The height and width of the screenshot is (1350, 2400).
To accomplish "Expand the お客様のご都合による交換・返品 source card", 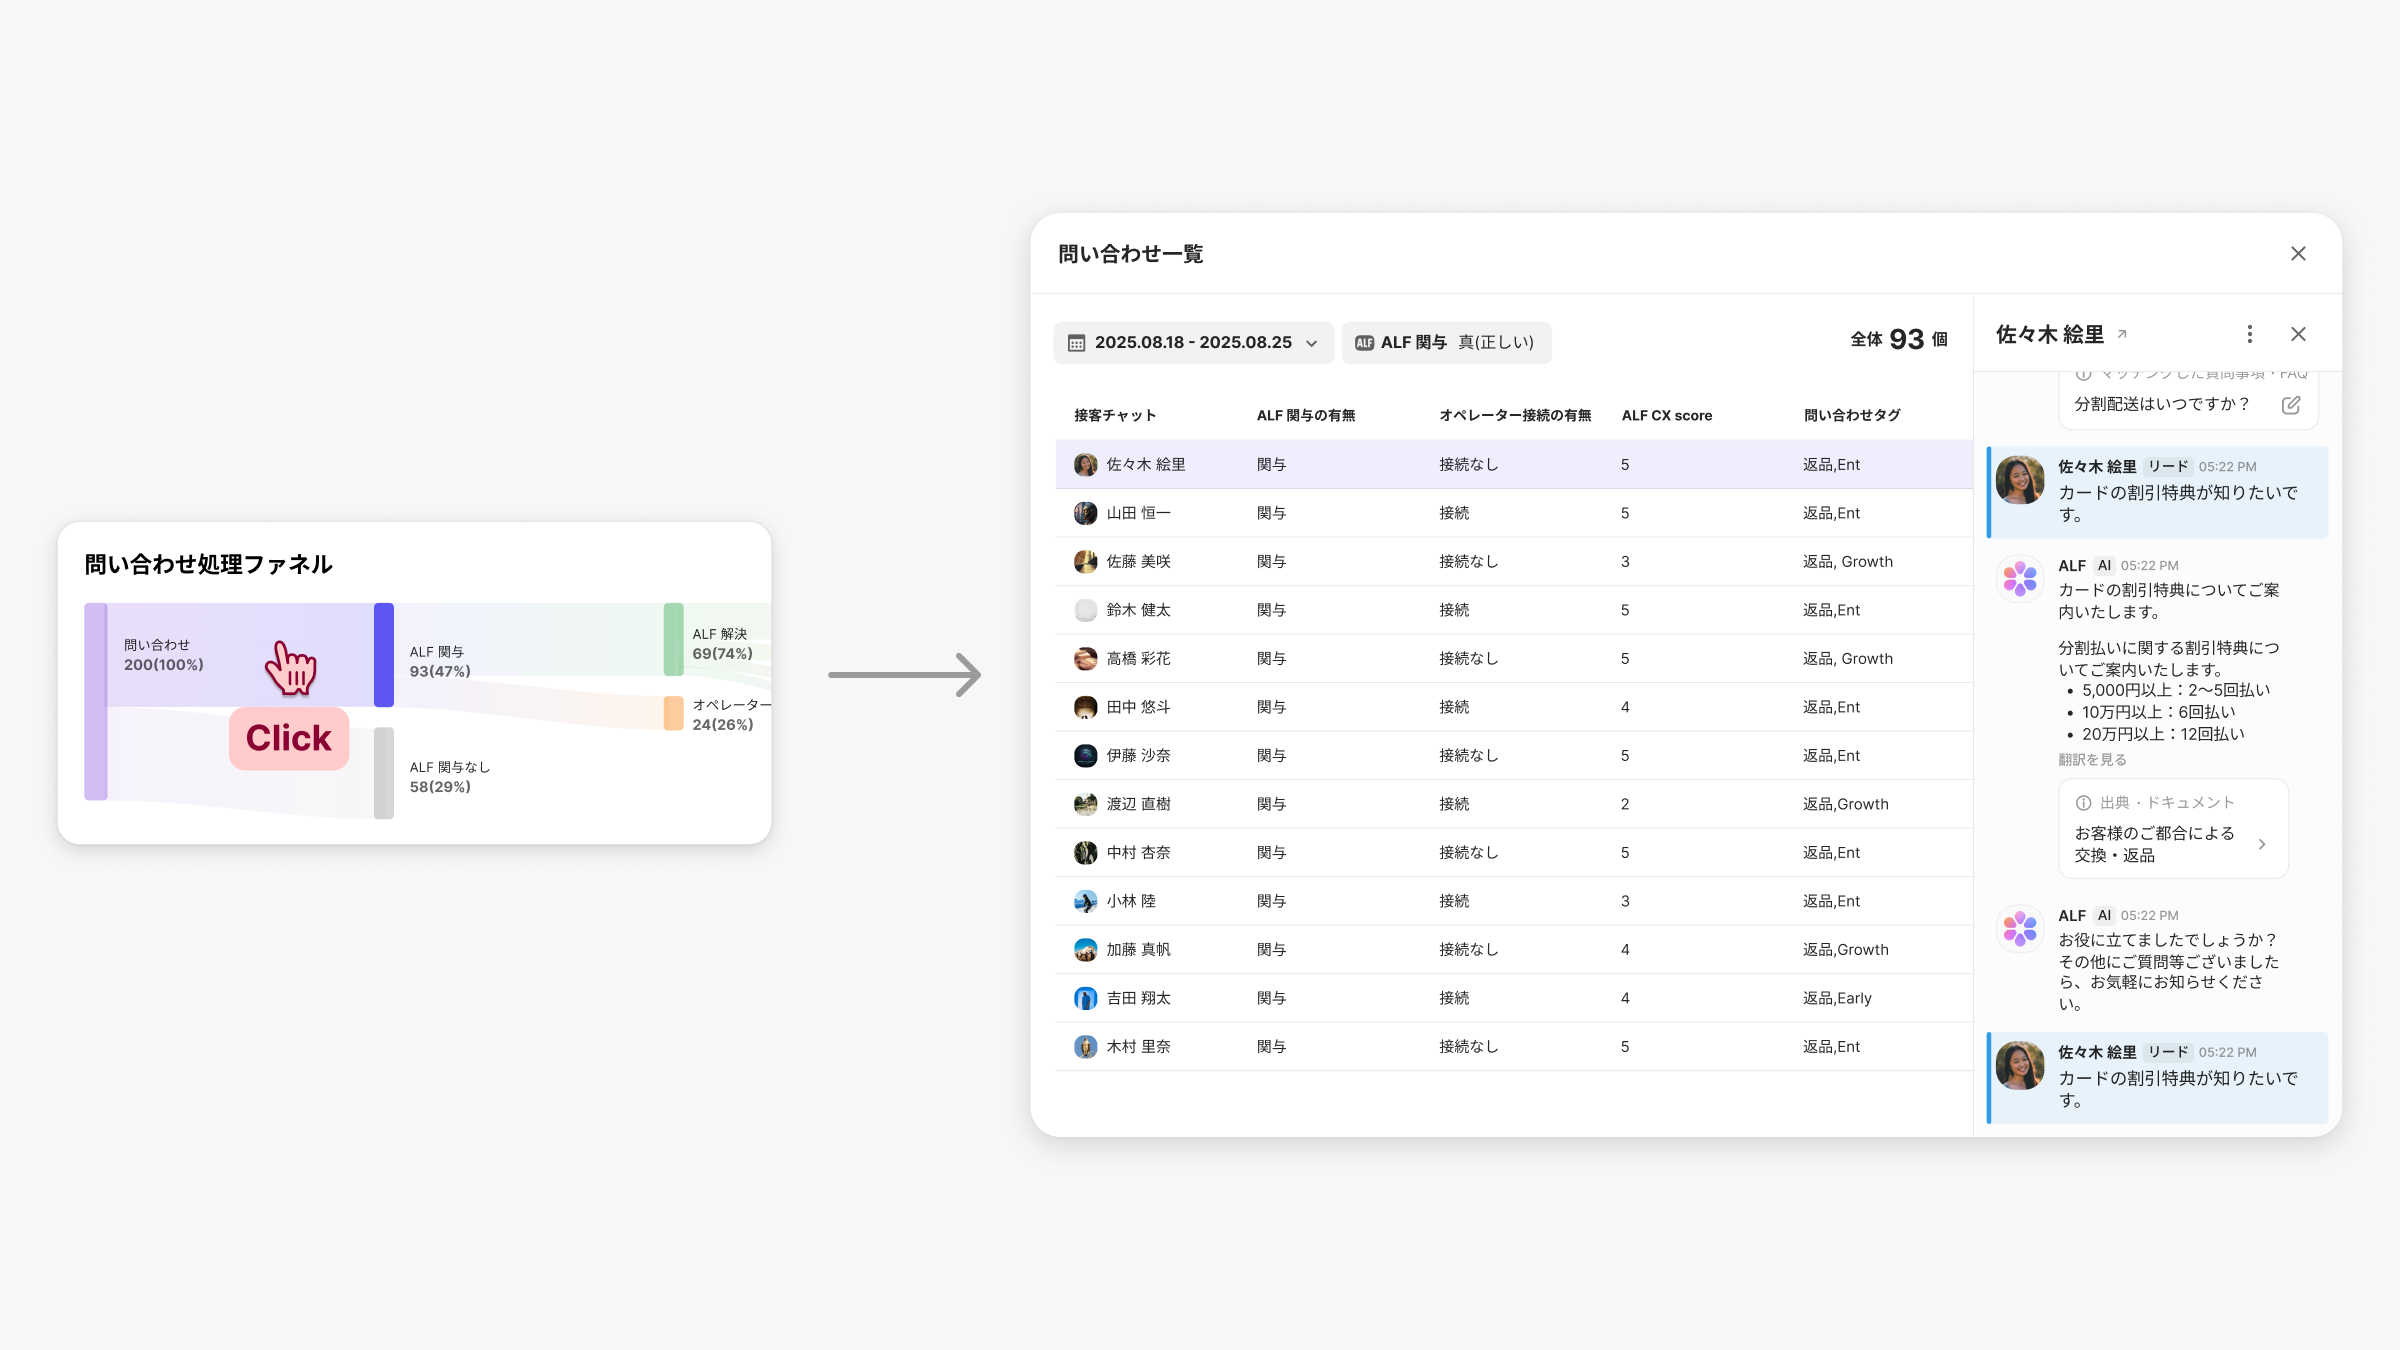I will [2262, 844].
